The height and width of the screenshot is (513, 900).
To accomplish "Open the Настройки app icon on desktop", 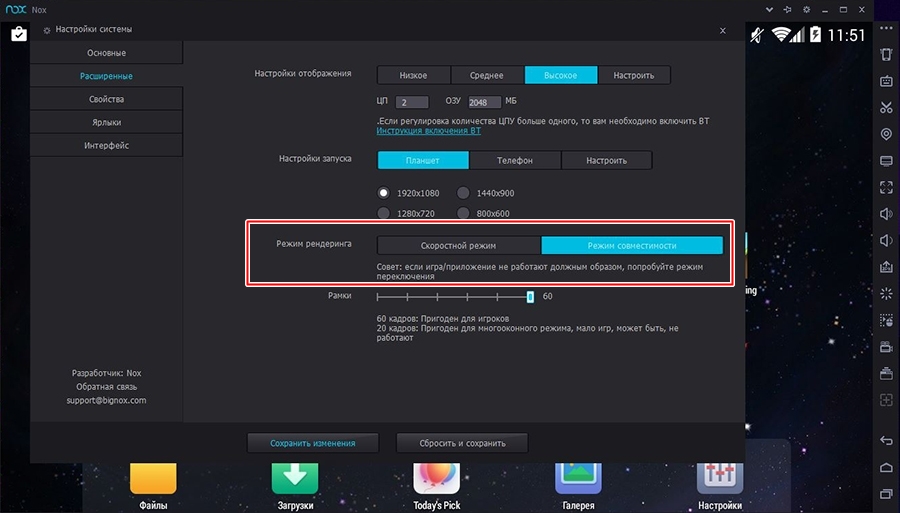I will (720, 479).
